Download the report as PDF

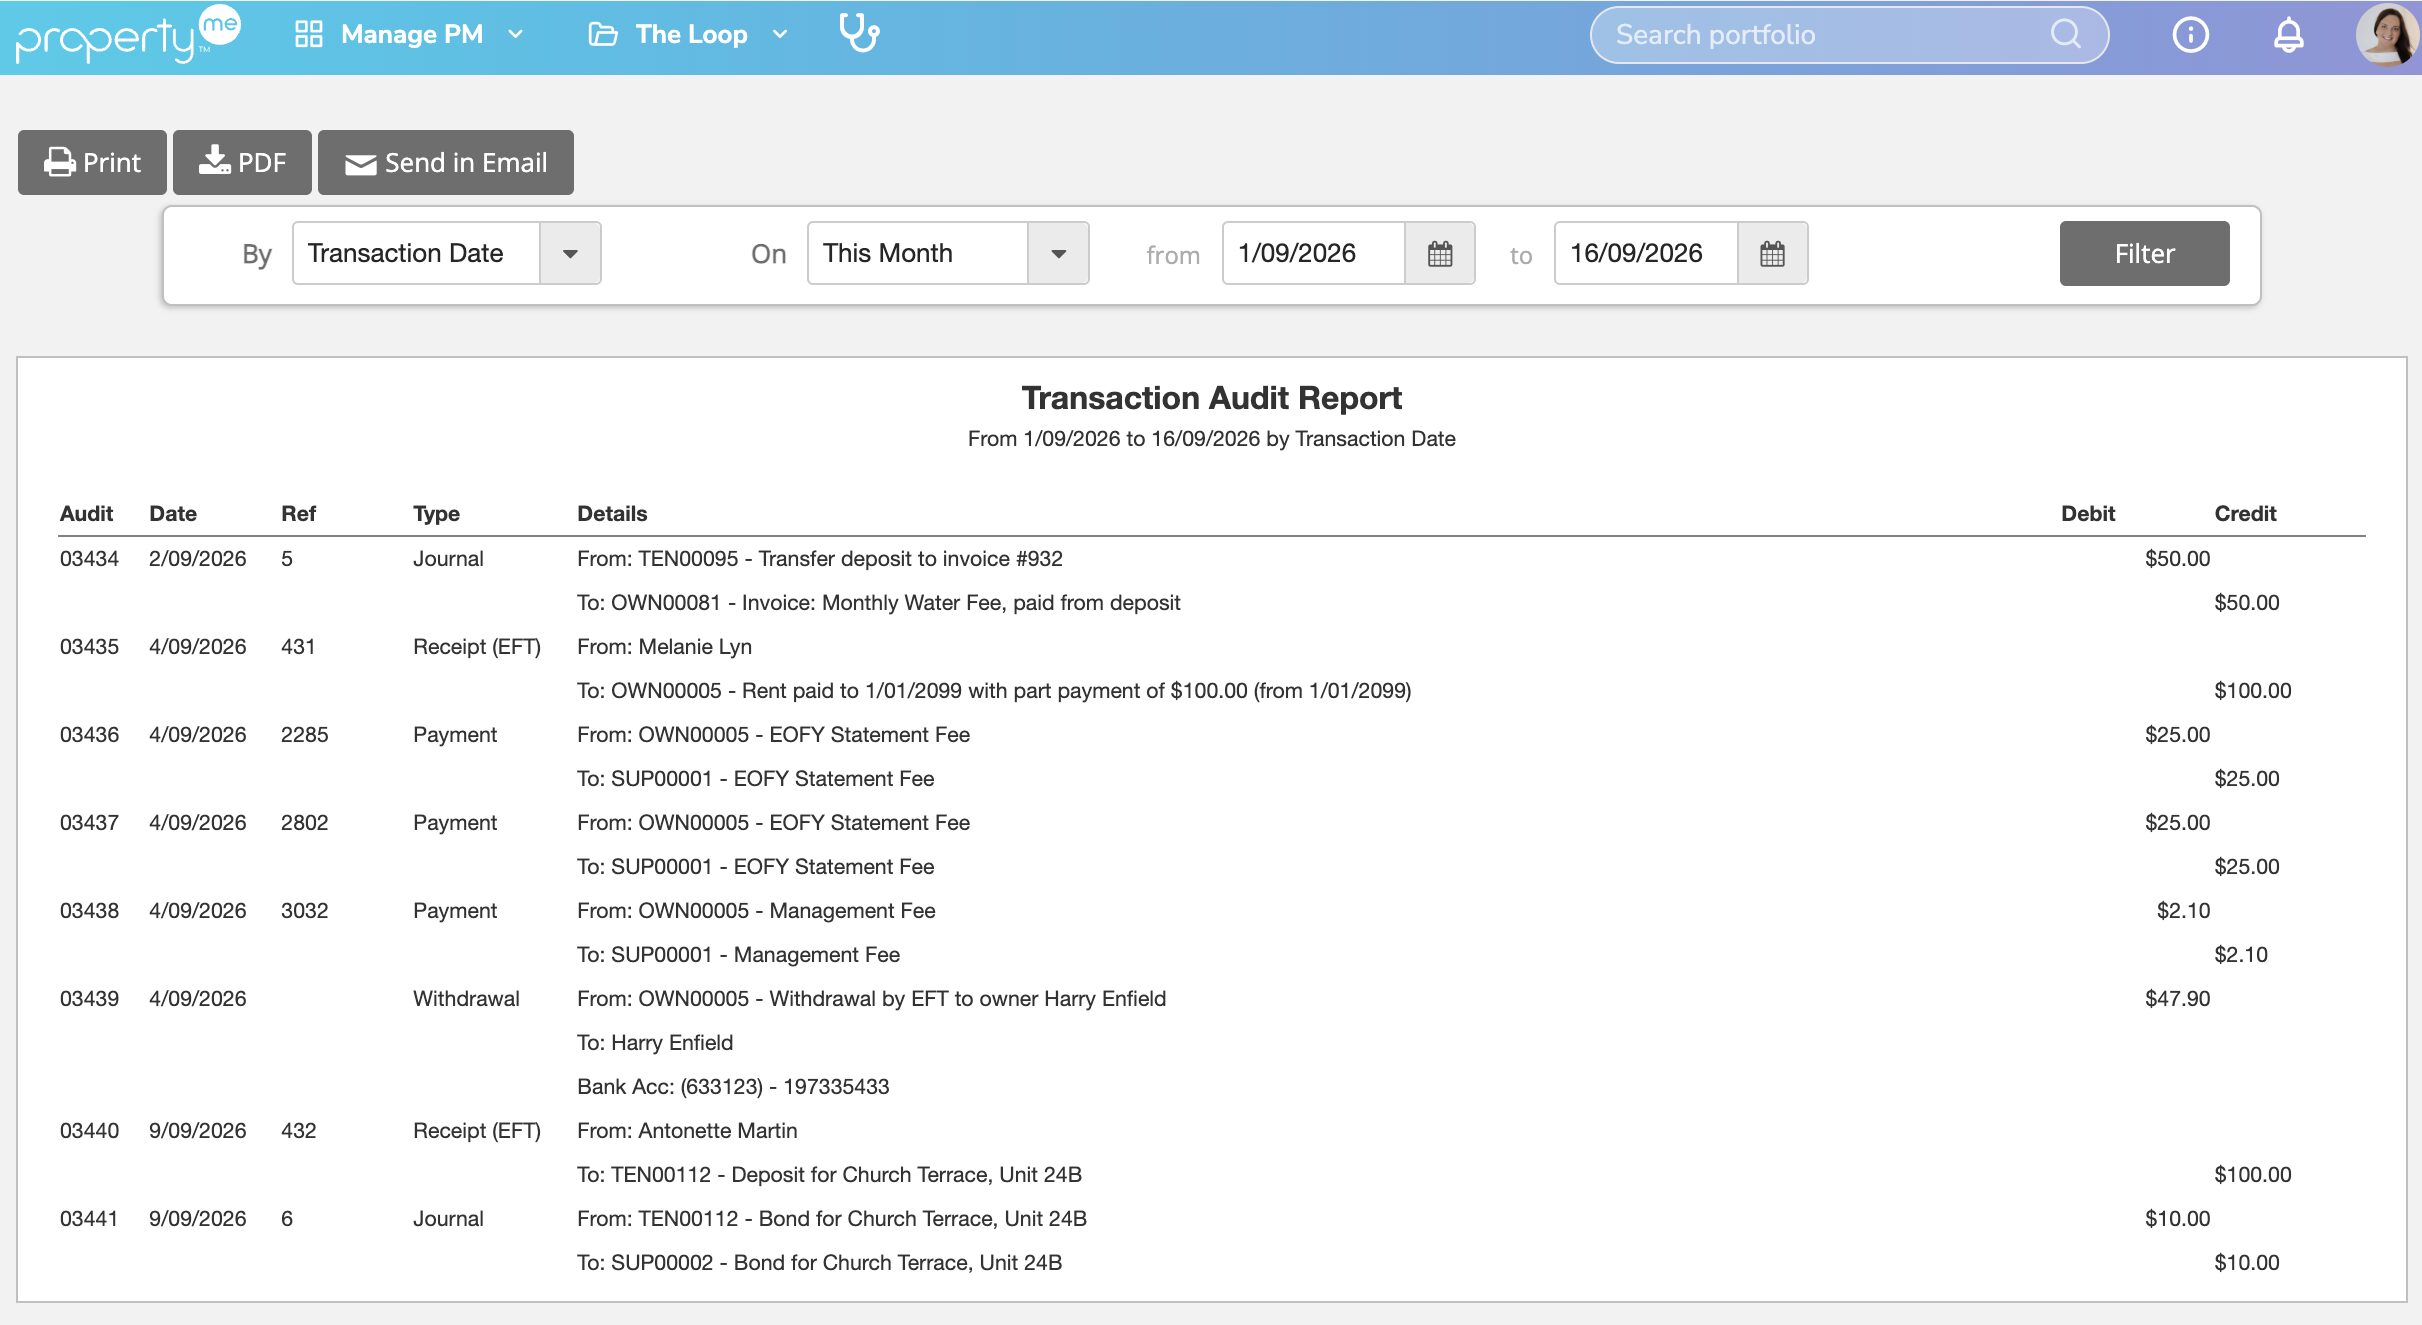point(242,162)
